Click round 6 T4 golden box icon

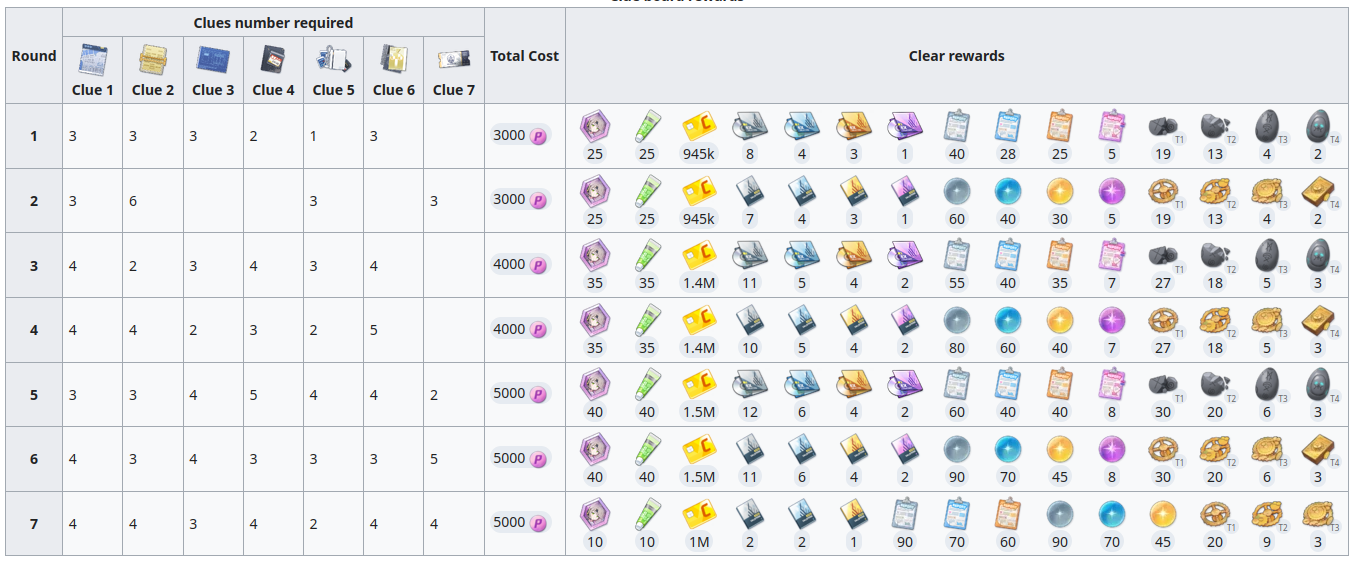[x=1318, y=448]
